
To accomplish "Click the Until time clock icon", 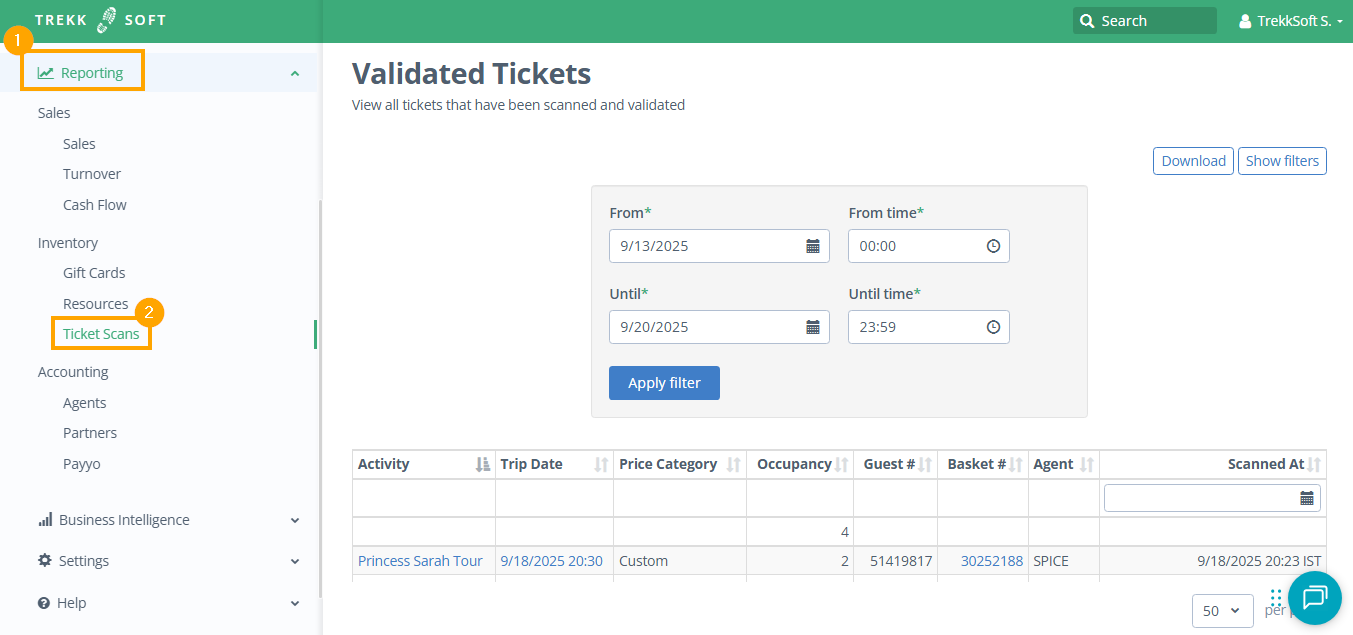I will 993,327.
